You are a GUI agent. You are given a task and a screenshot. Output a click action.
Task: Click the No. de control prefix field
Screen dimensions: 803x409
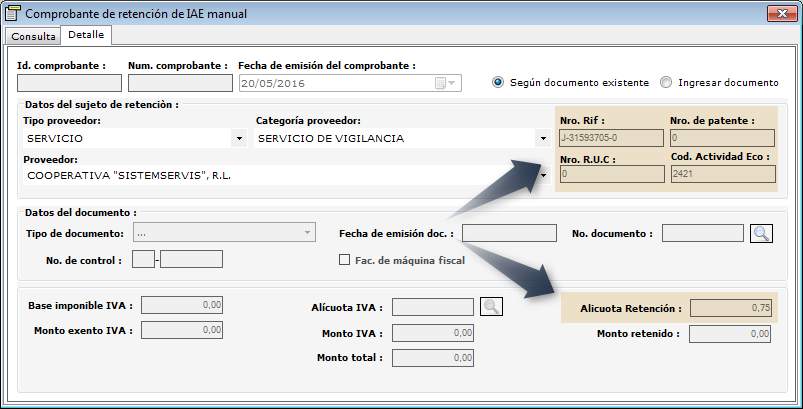tap(143, 259)
